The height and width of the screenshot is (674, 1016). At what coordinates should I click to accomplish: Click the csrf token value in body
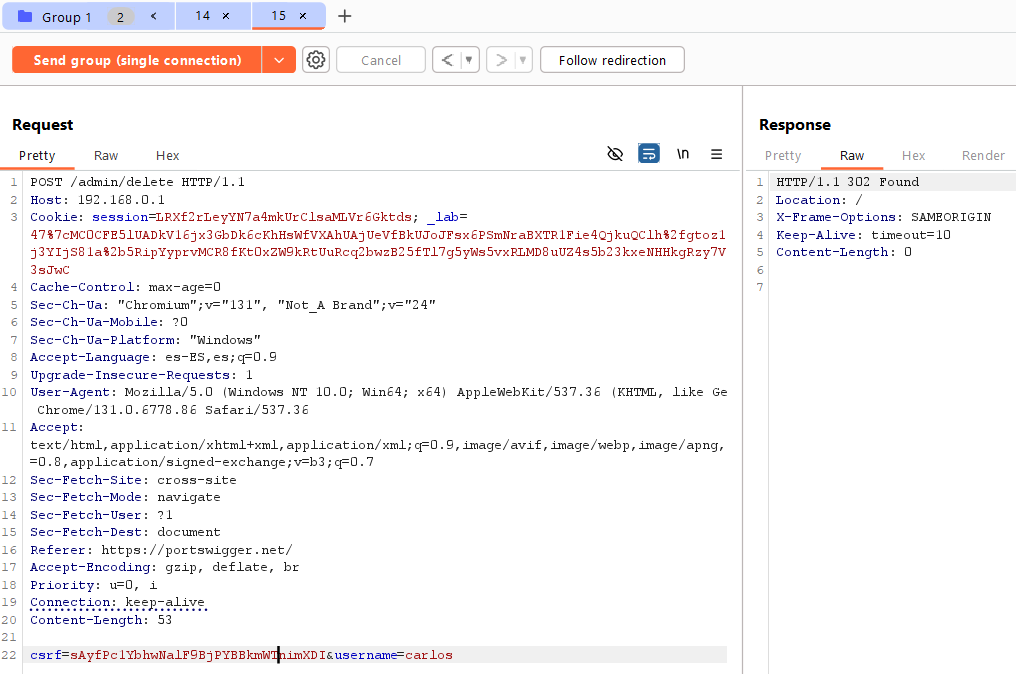(198, 655)
